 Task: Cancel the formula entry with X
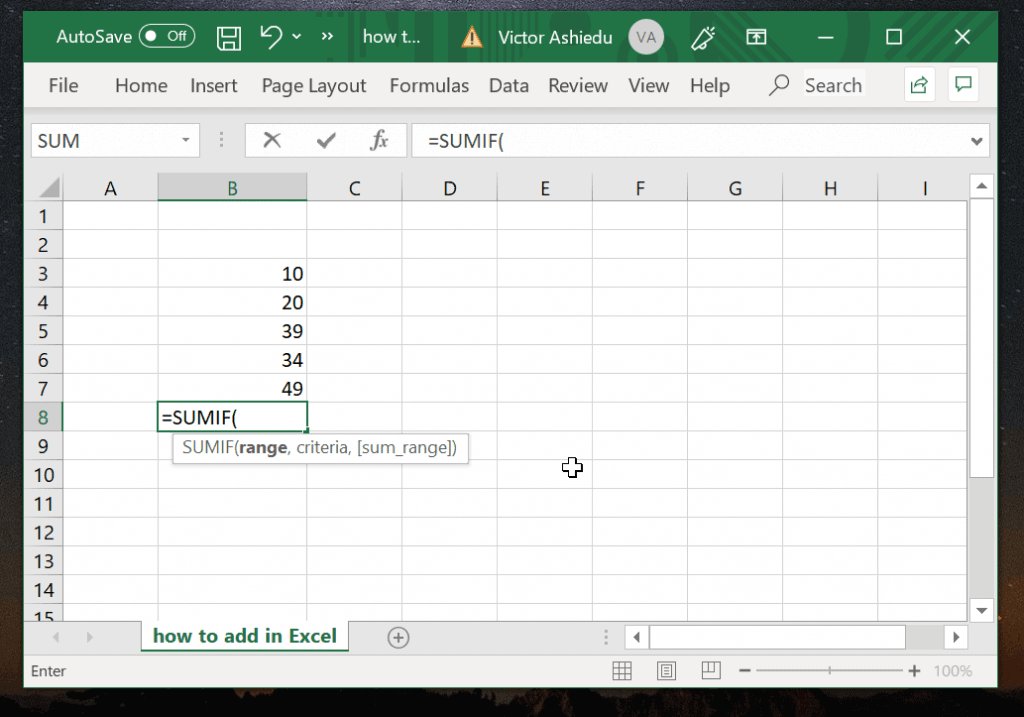pos(272,140)
